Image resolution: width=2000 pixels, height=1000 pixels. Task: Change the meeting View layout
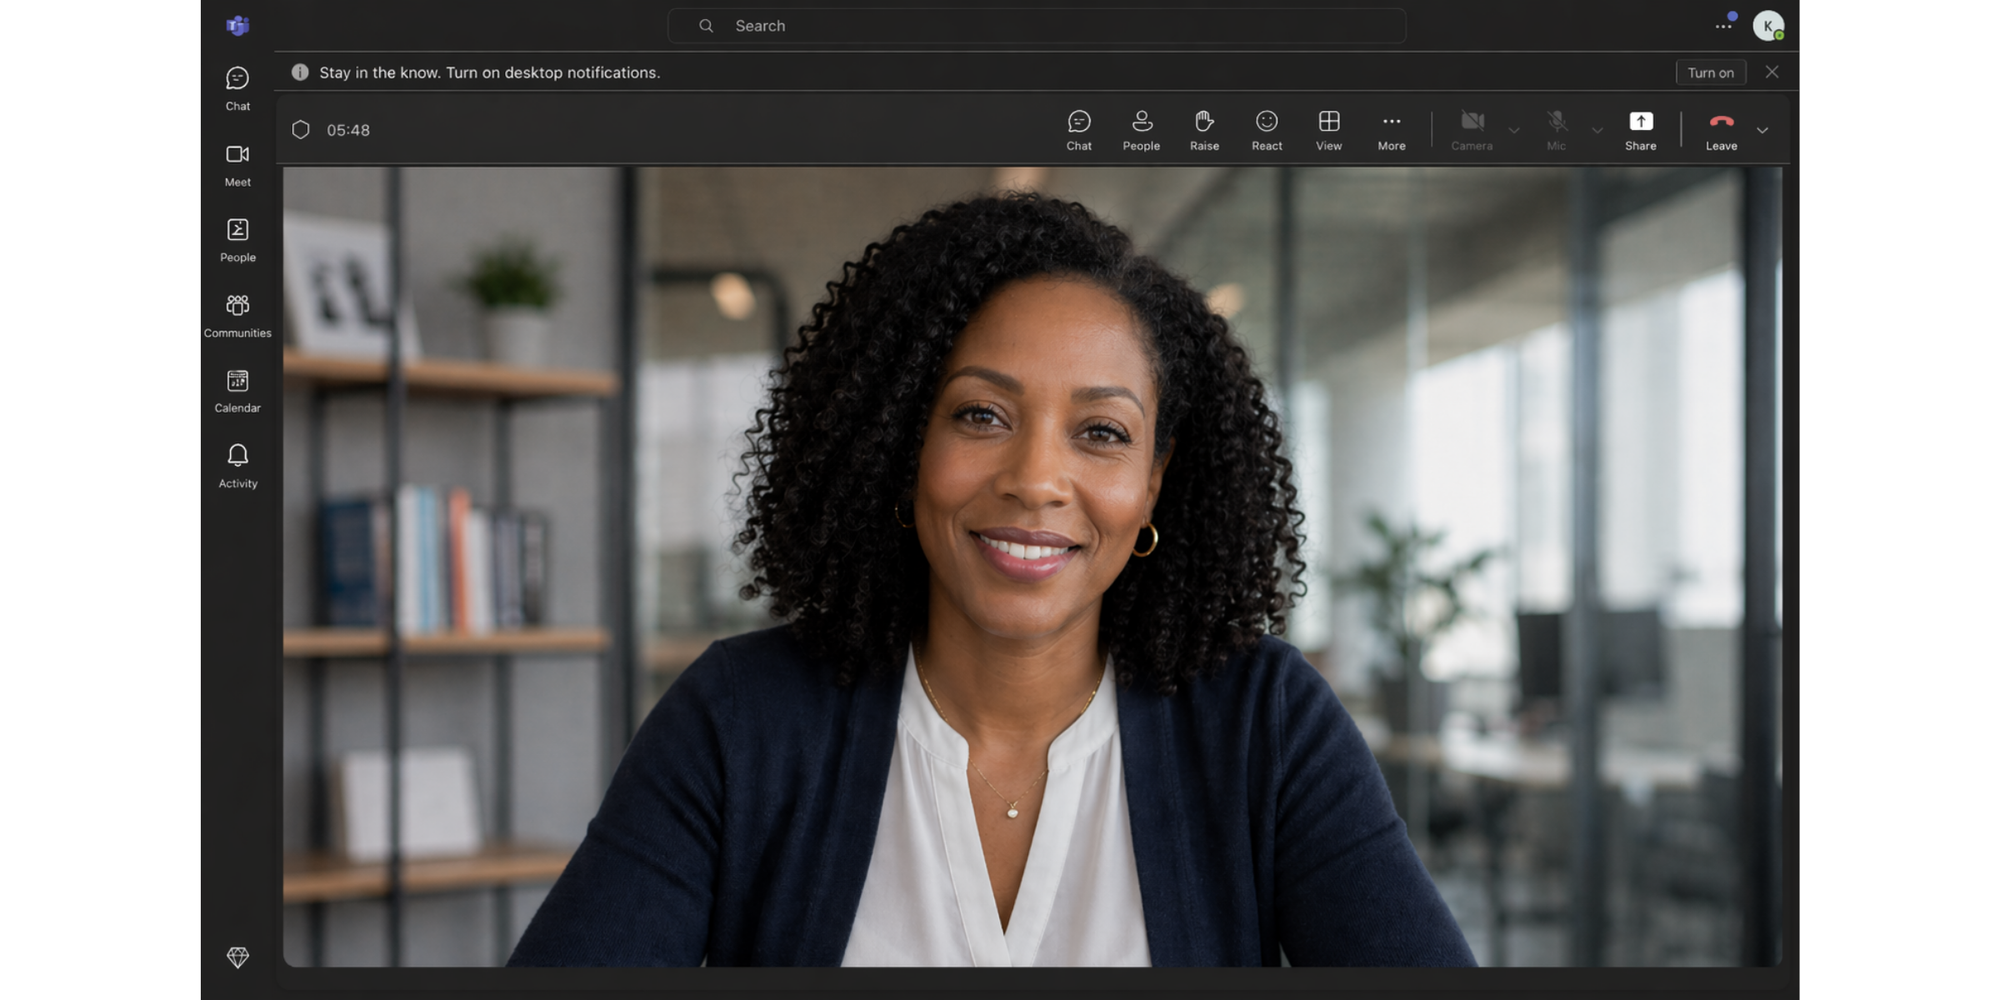1329,131
